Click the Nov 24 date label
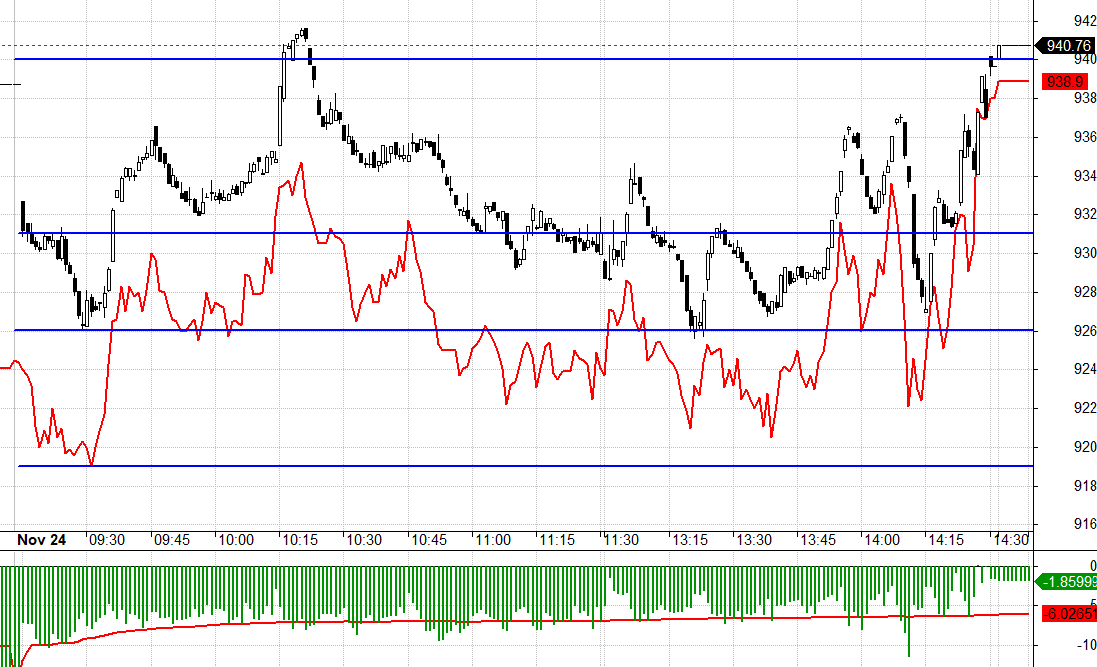The width and height of the screenshot is (1097, 667). pyautogui.click(x=42, y=540)
